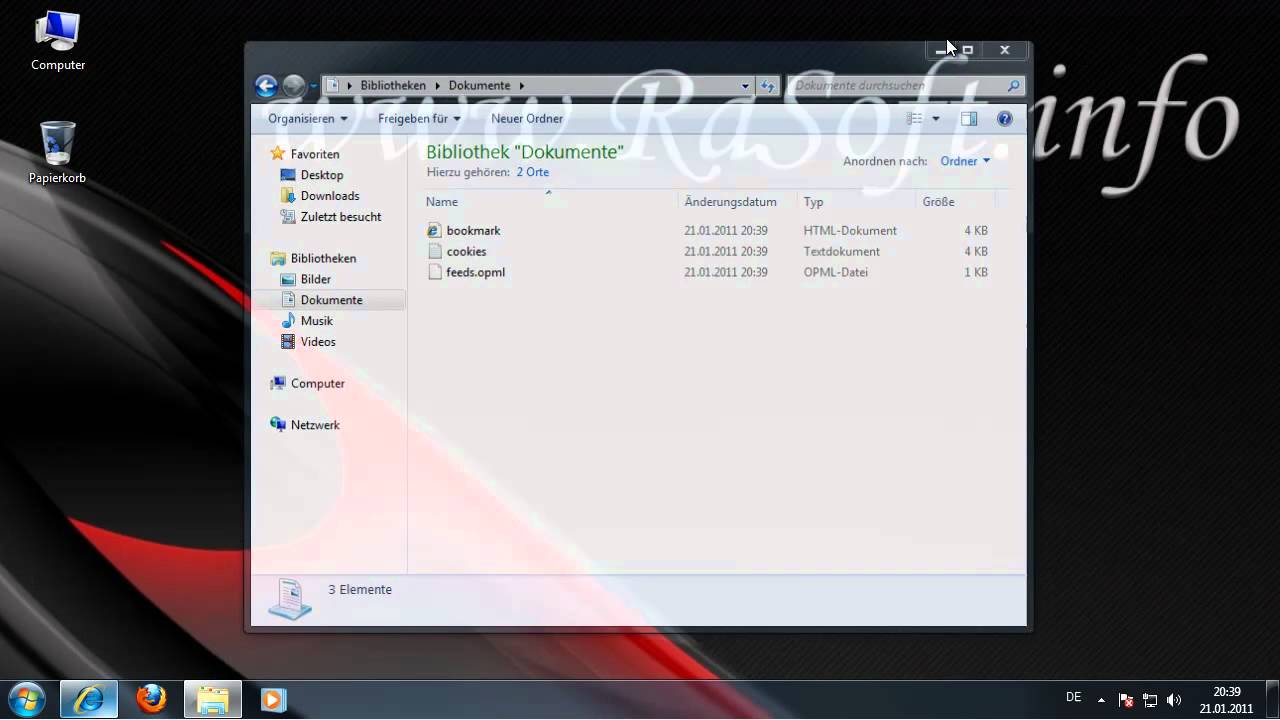Open recent locations dropdown beside forward arrow
The width and height of the screenshot is (1280, 720).
pos(313,86)
